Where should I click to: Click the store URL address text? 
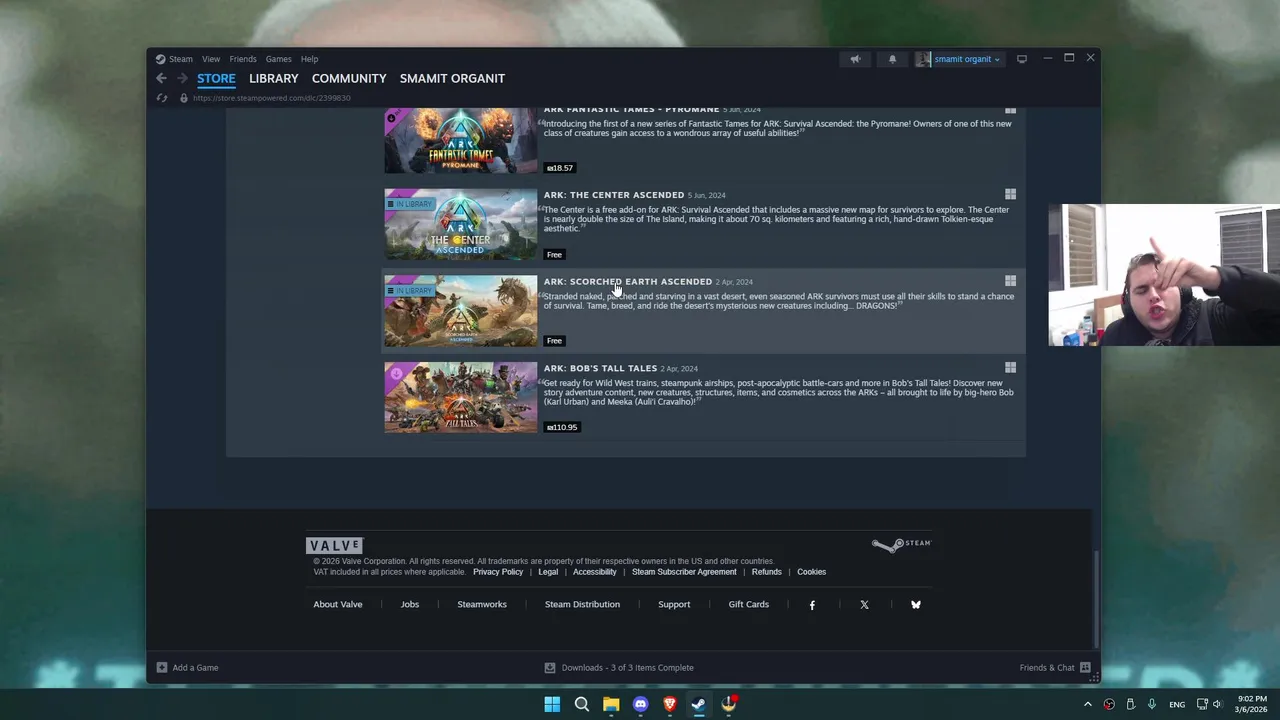pyautogui.click(x=272, y=98)
